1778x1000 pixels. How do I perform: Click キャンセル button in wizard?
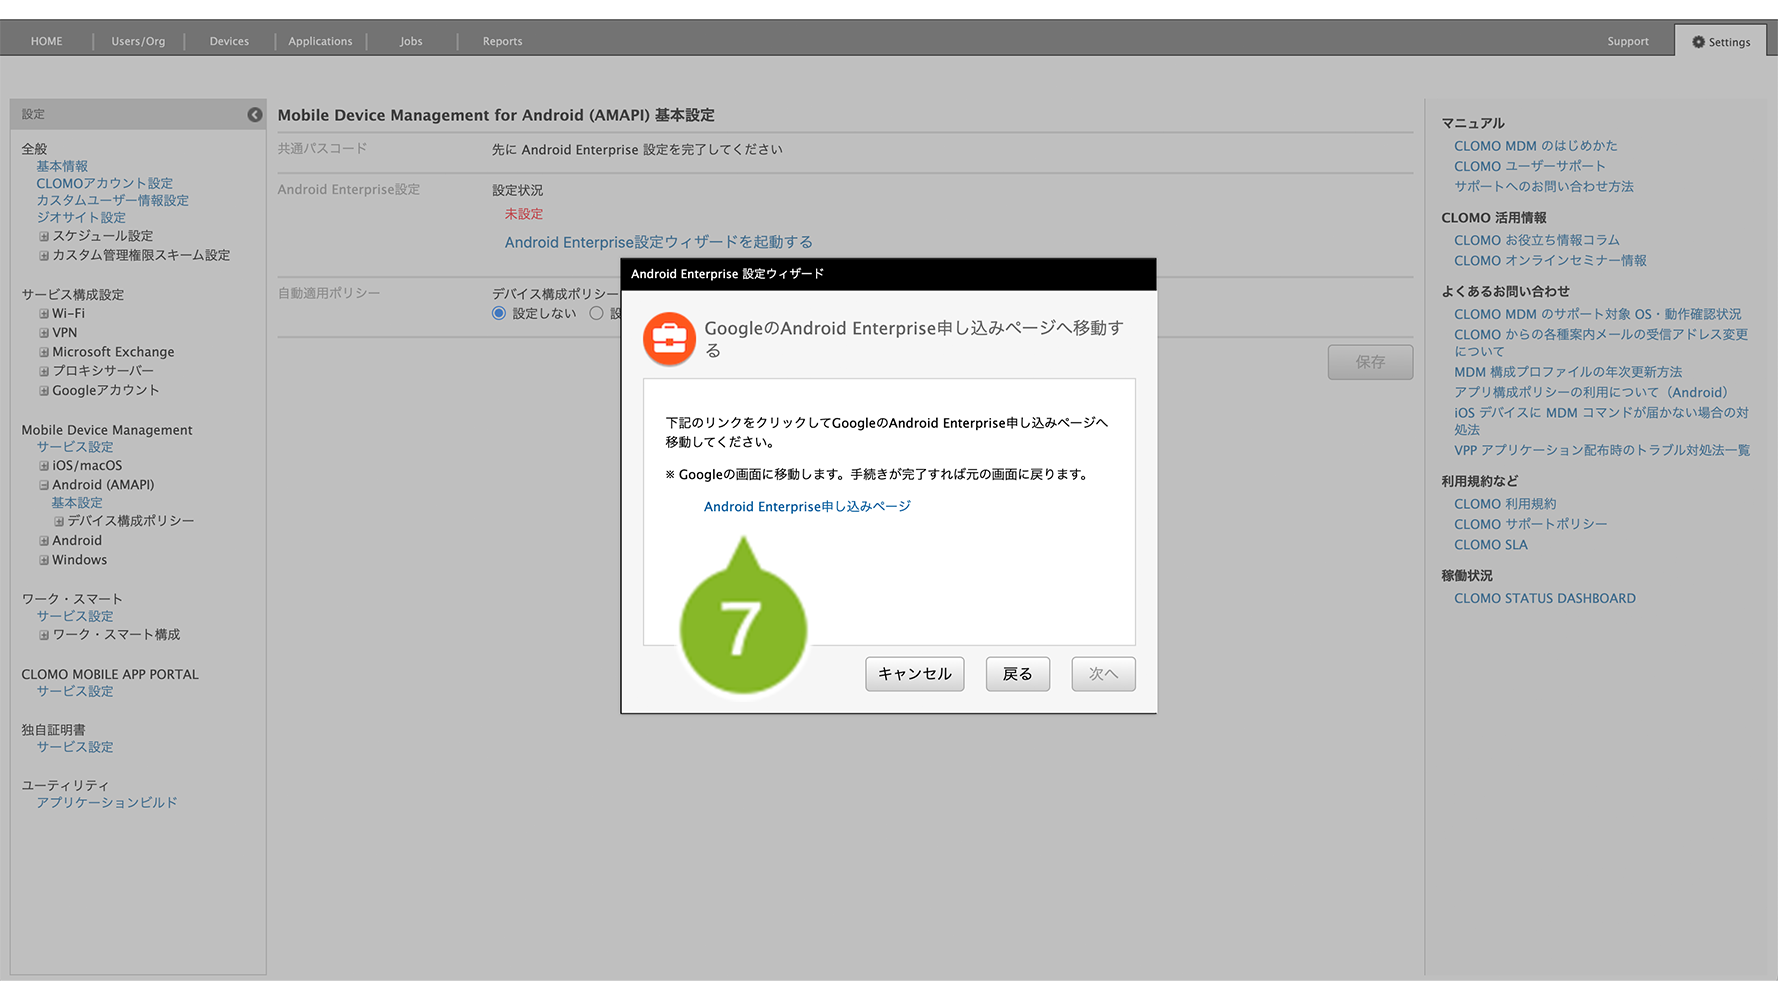(915, 674)
